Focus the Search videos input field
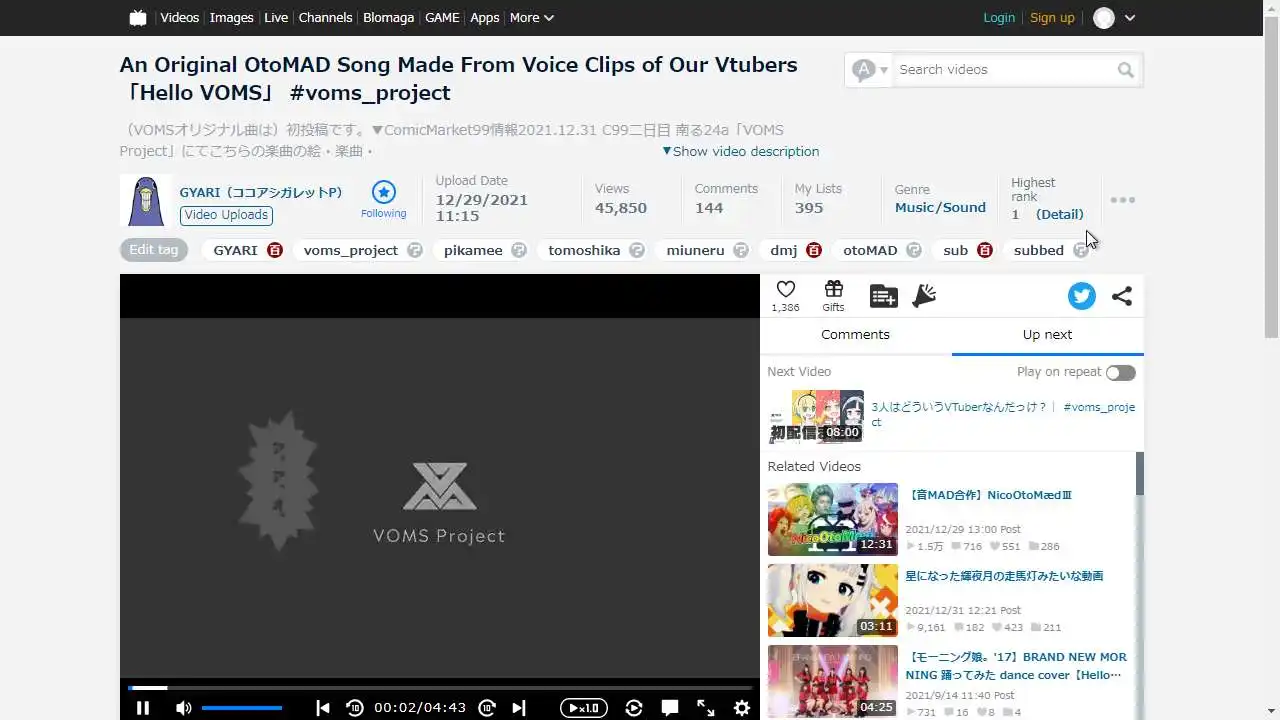Image resolution: width=1280 pixels, height=720 pixels. pyautogui.click(x=1003, y=70)
